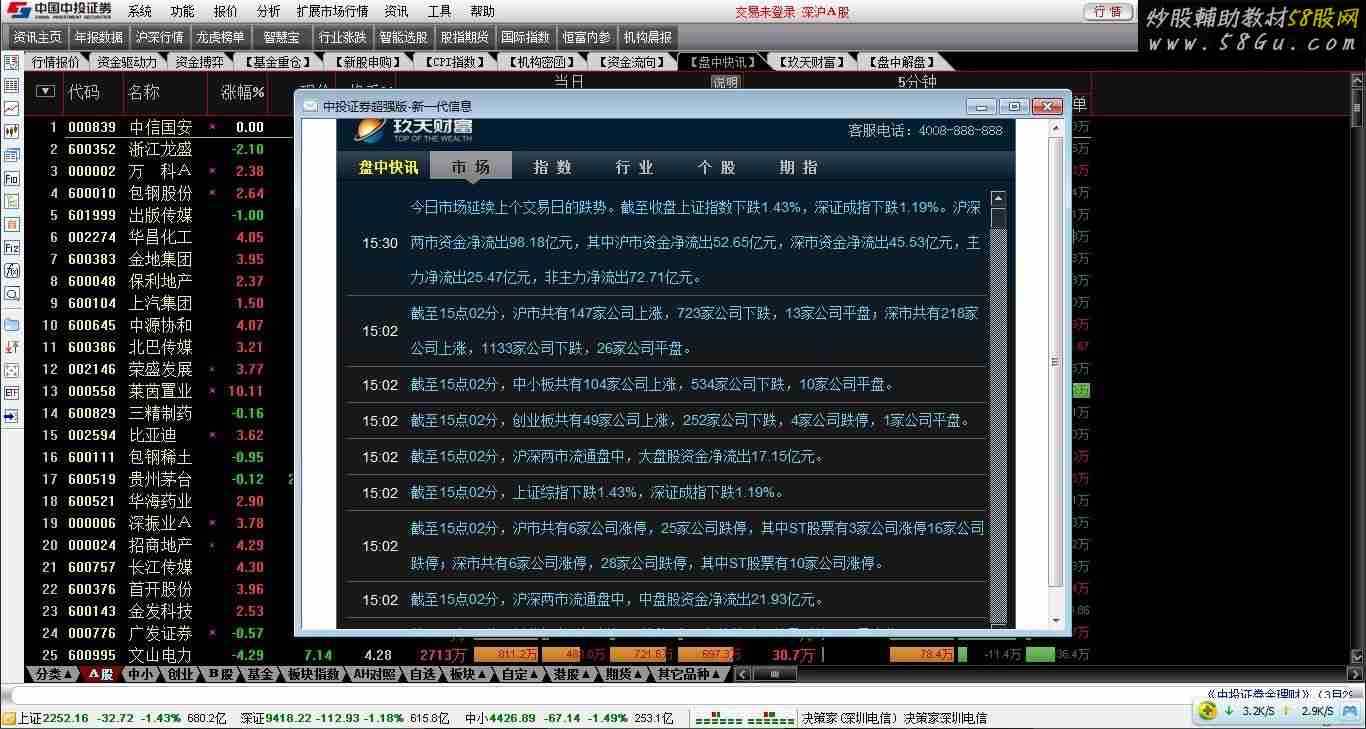Open the 扩展市场行情 menu
The width and height of the screenshot is (1366, 729).
click(333, 11)
